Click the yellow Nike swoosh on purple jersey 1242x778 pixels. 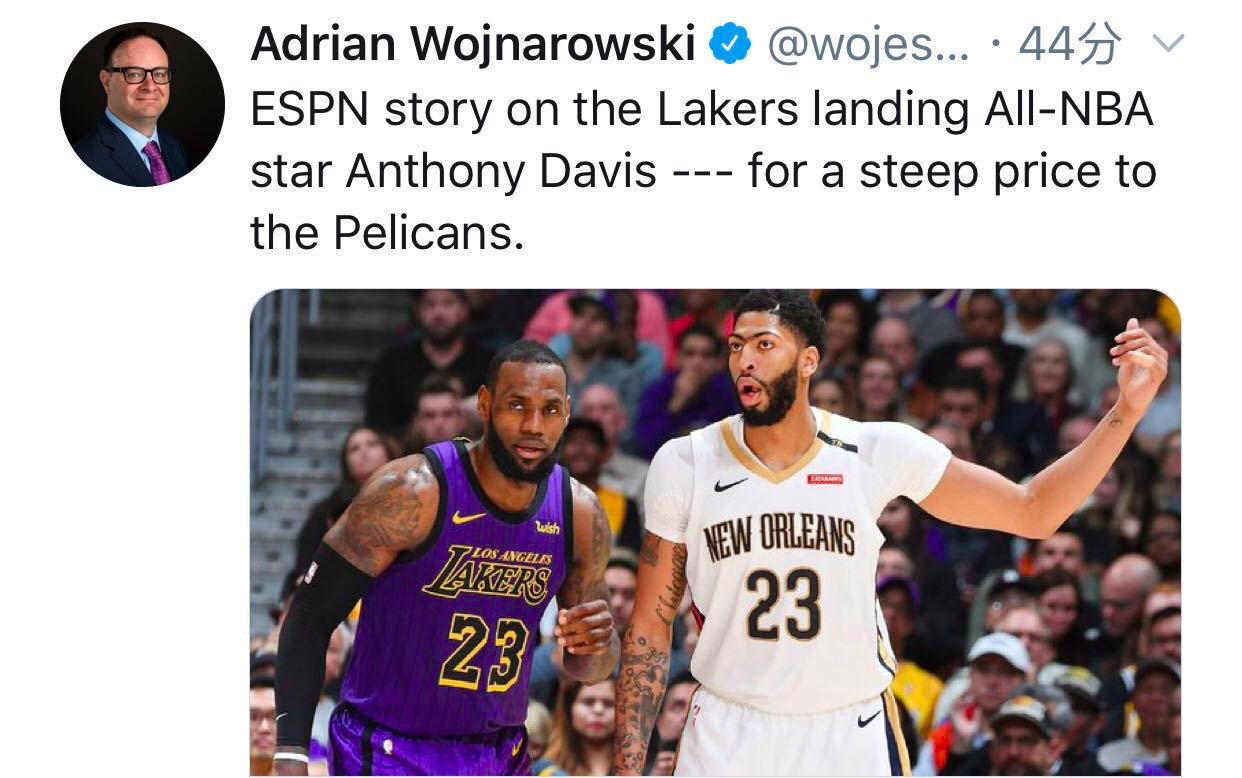coord(468,517)
